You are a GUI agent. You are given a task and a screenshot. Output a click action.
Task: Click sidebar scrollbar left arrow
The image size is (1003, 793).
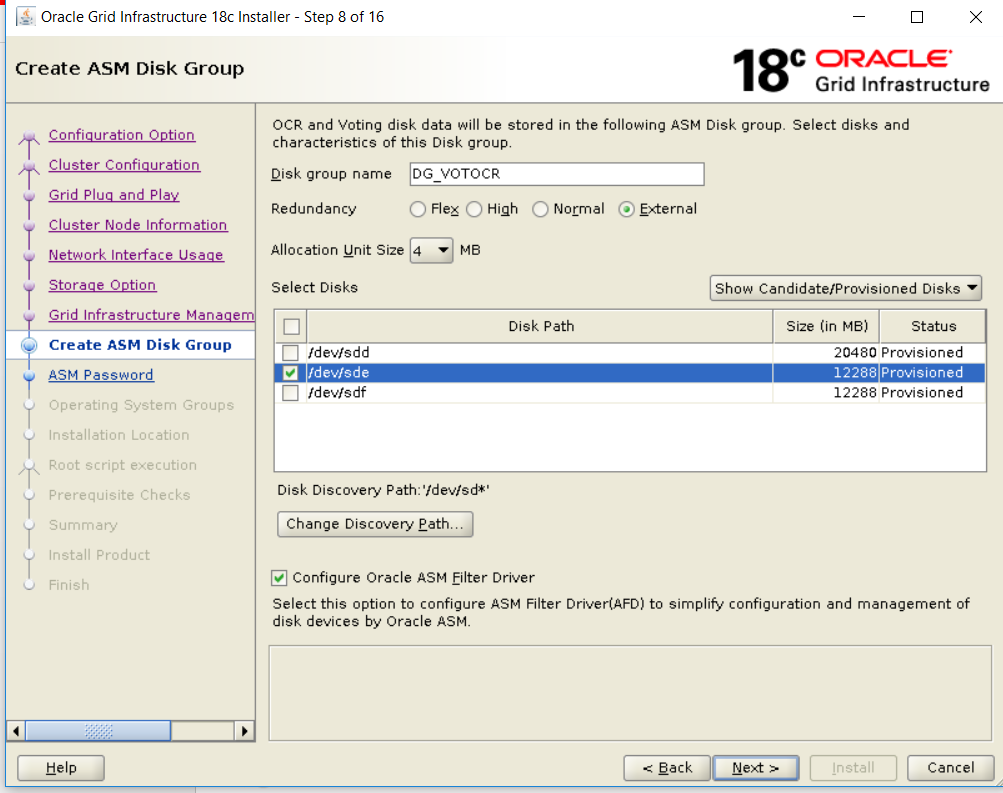16,731
